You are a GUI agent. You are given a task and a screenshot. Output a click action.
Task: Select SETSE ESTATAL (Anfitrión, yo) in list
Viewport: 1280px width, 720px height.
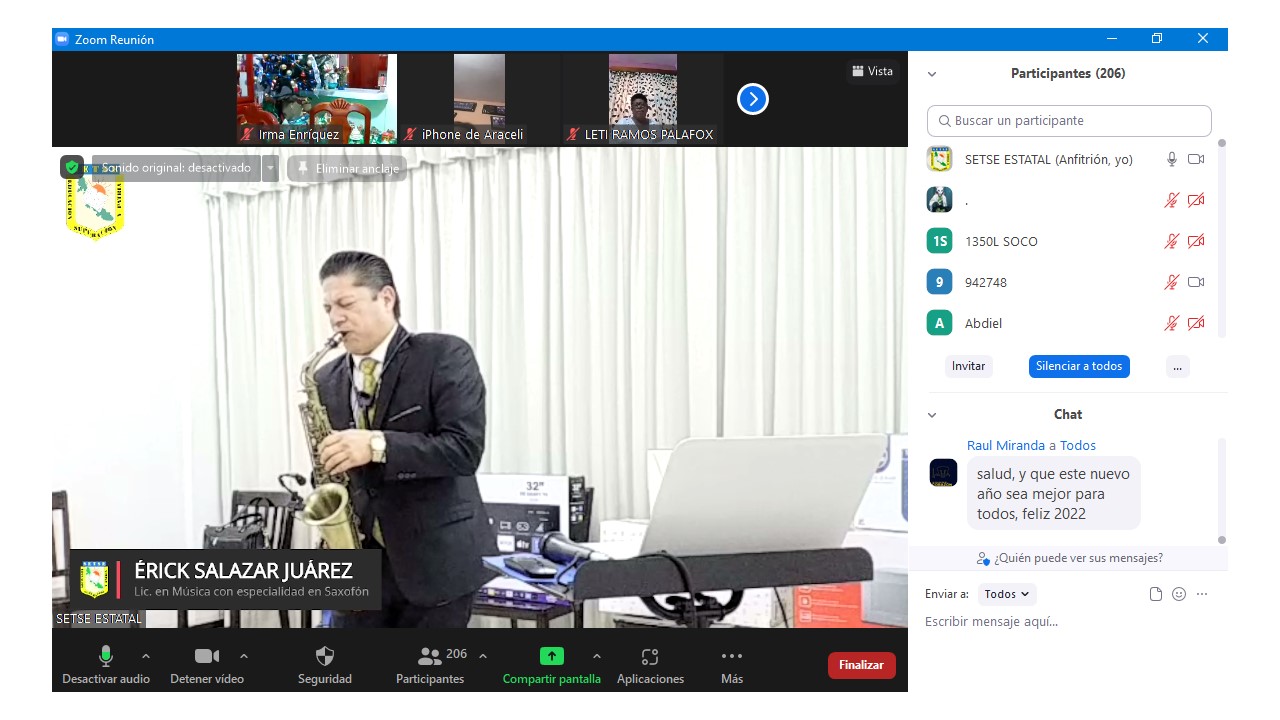click(x=1068, y=159)
